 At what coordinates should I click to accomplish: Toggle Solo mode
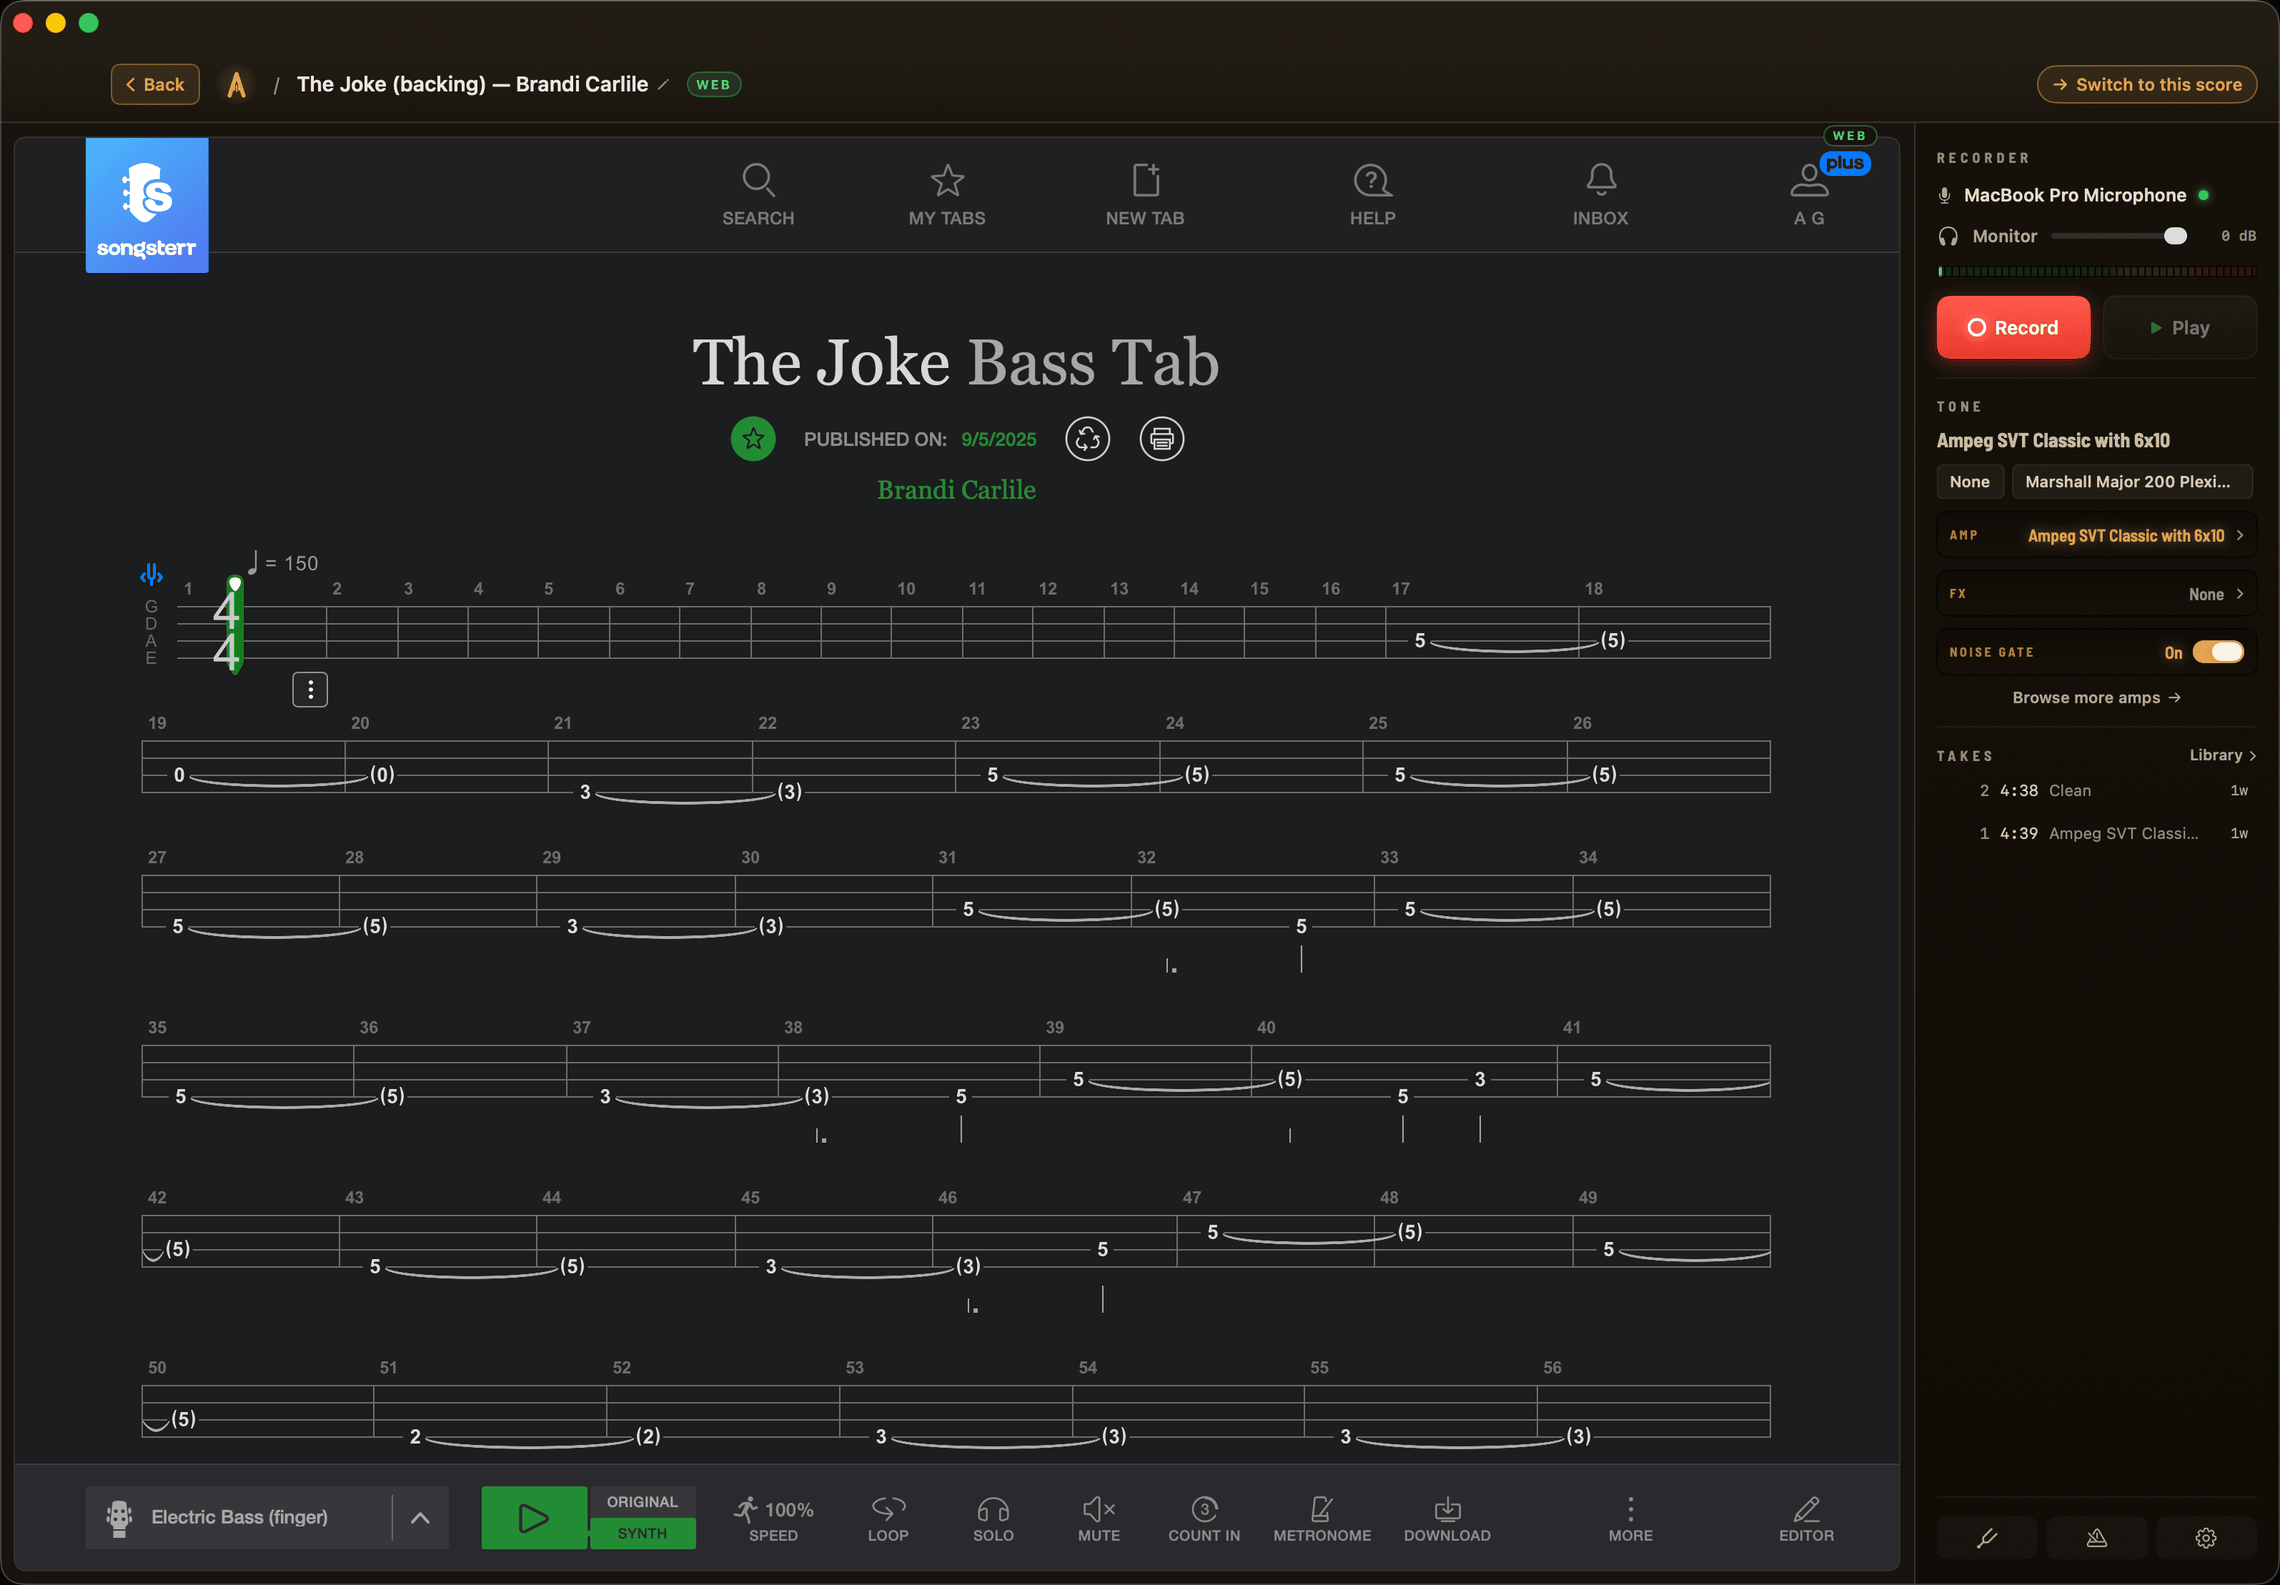(x=993, y=1519)
